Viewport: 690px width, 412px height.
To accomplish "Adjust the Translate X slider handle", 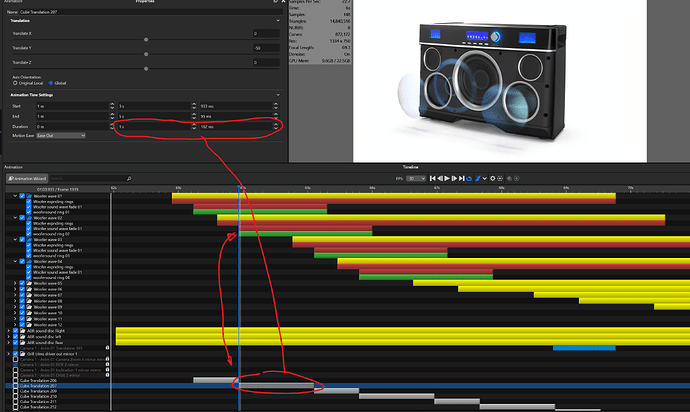I will click(146, 40).
